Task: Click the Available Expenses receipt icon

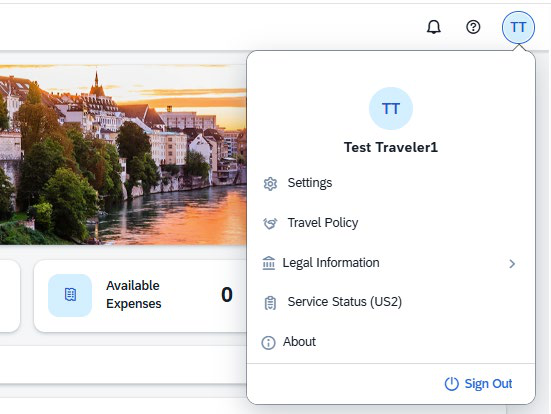Action: [x=70, y=295]
